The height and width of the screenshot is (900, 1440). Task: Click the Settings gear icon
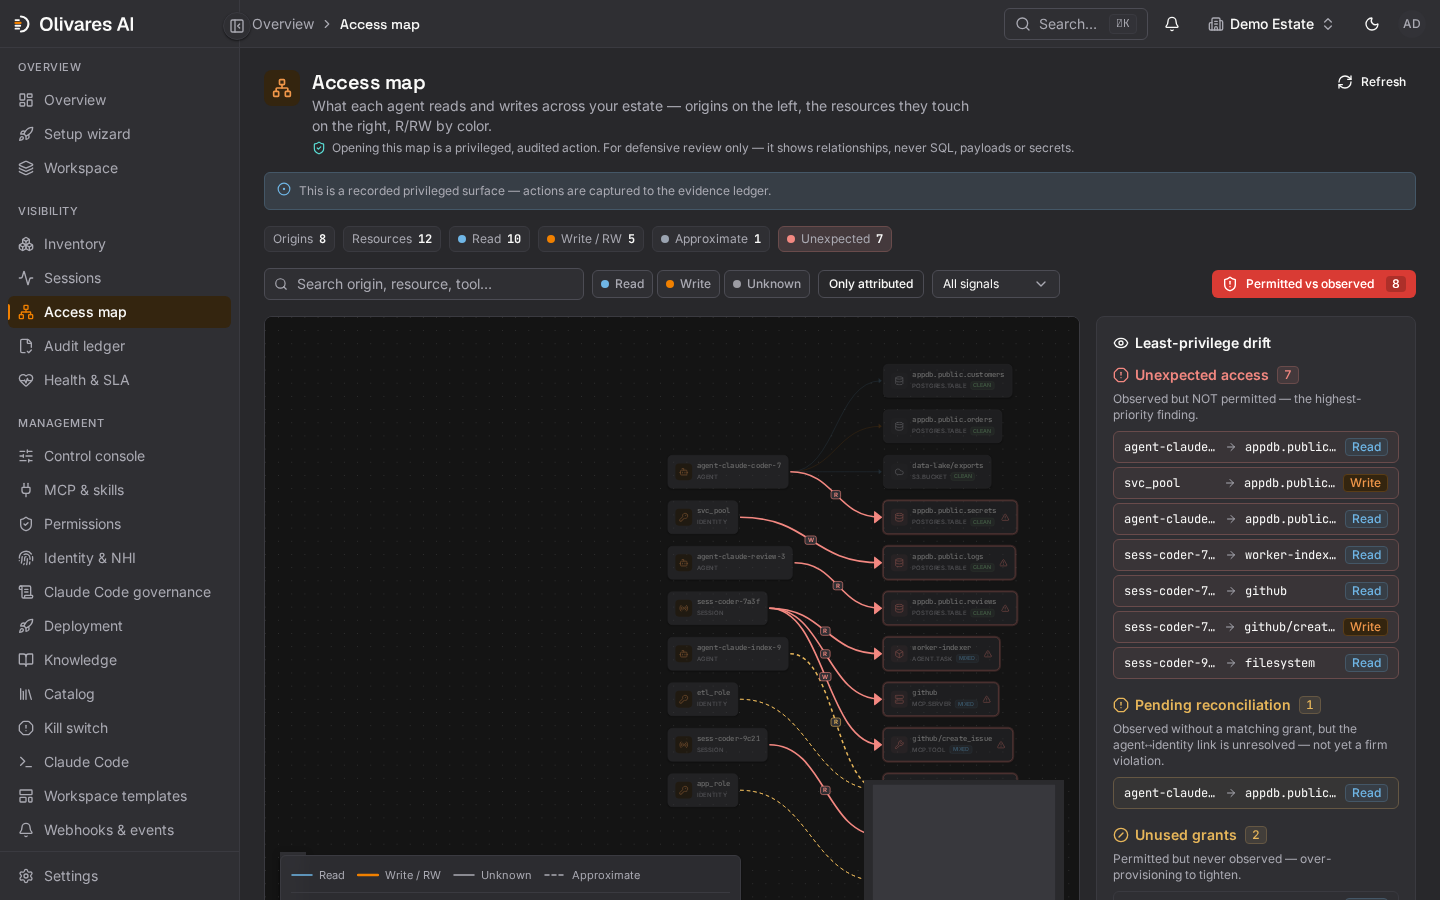click(26, 876)
